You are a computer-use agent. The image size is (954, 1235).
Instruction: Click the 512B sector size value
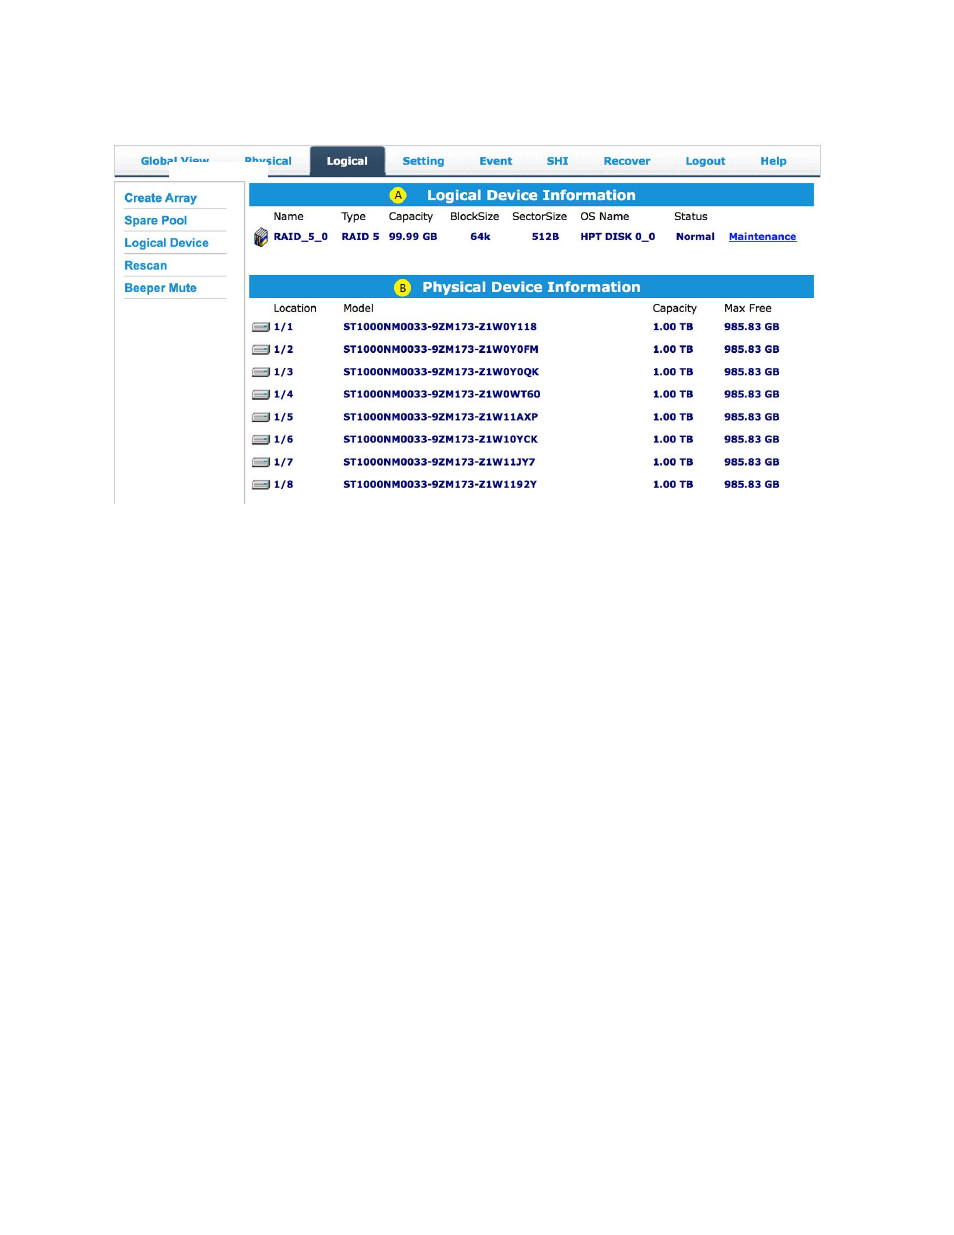[x=545, y=237]
